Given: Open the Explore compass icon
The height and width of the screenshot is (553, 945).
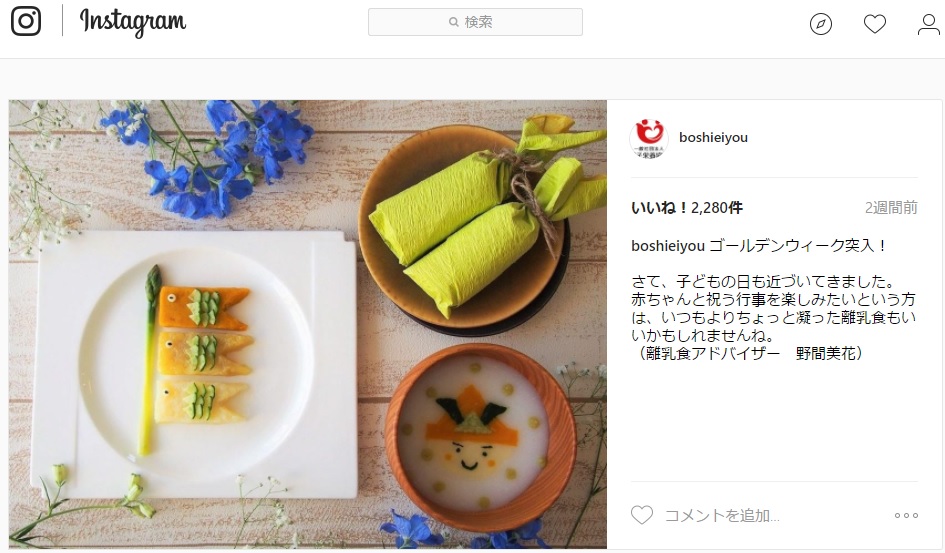Looking at the screenshot, I should point(820,24).
